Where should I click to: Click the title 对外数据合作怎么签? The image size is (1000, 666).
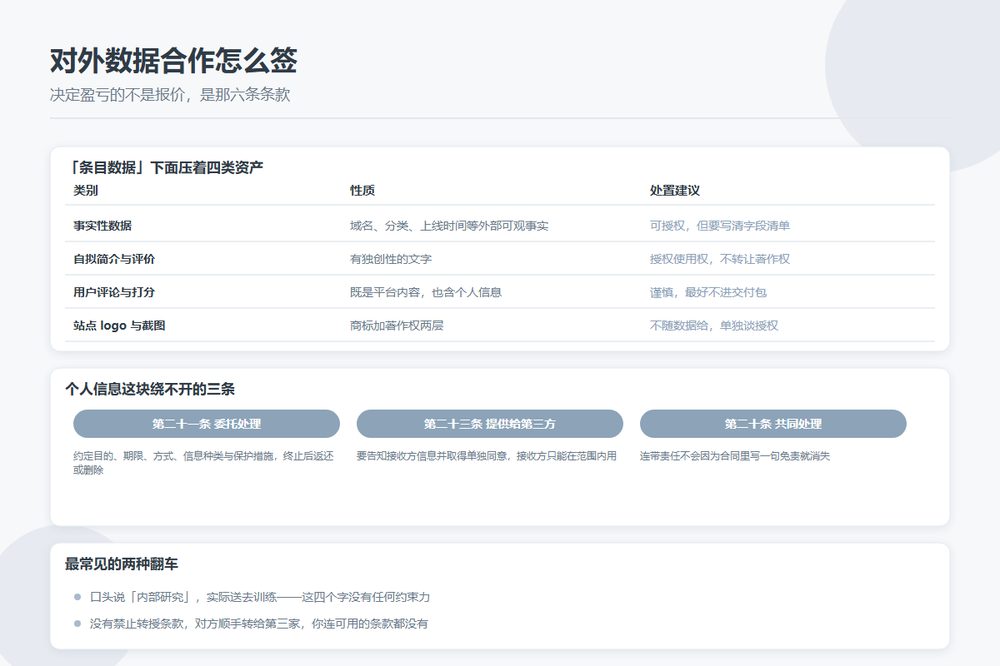[173, 61]
